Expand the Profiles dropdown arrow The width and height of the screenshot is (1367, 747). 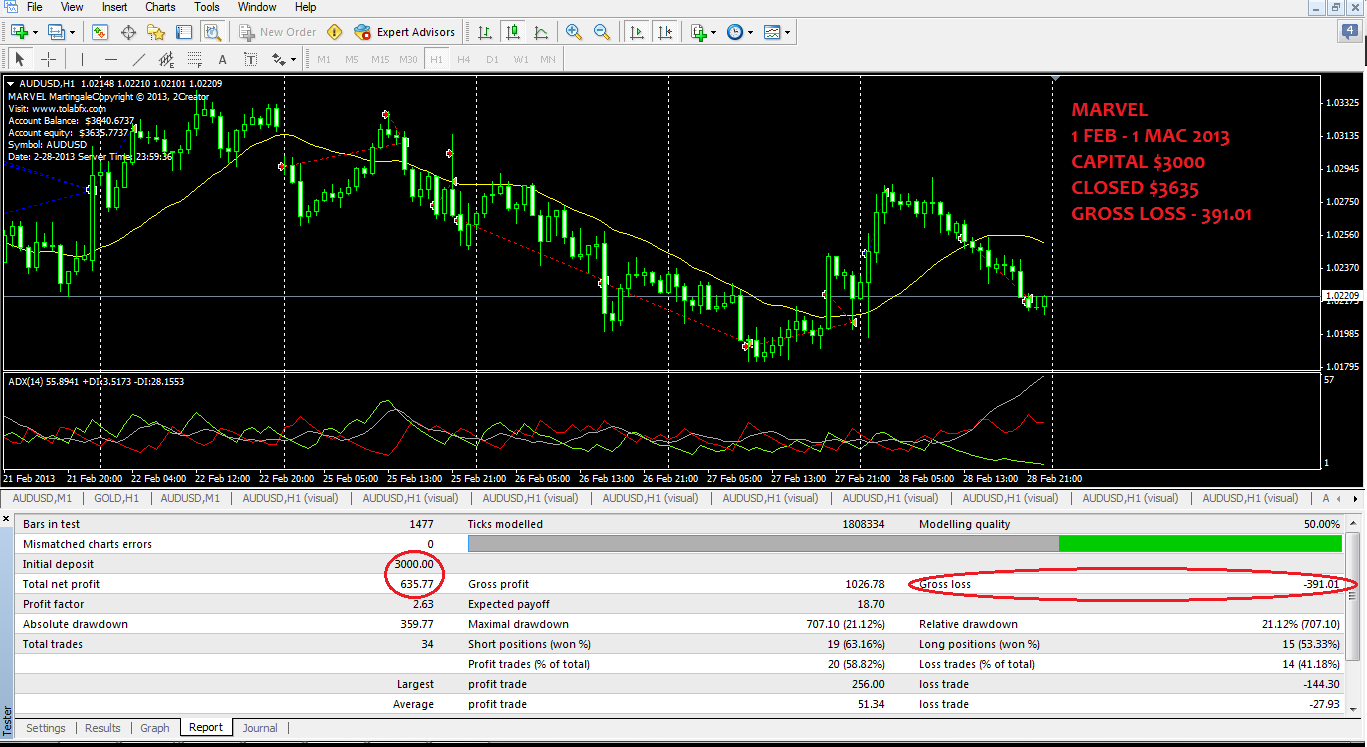pos(71,32)
